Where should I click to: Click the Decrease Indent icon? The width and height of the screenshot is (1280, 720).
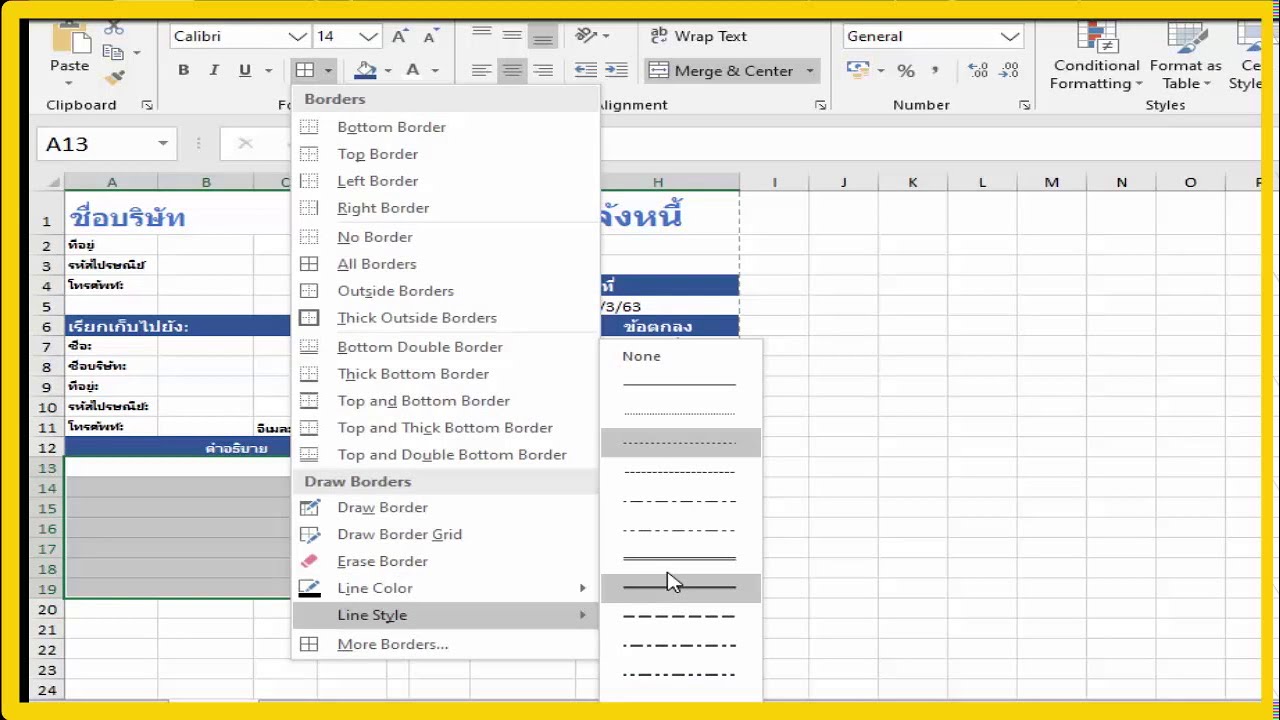[585, 70]
